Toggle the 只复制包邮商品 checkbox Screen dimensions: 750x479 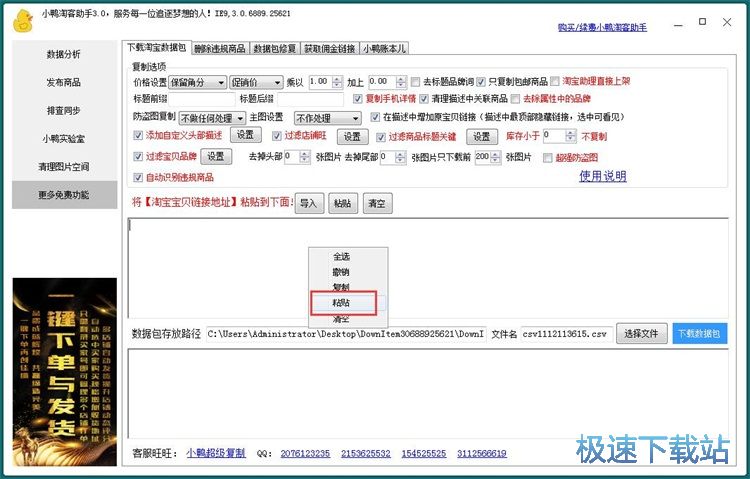click(481, 82)
